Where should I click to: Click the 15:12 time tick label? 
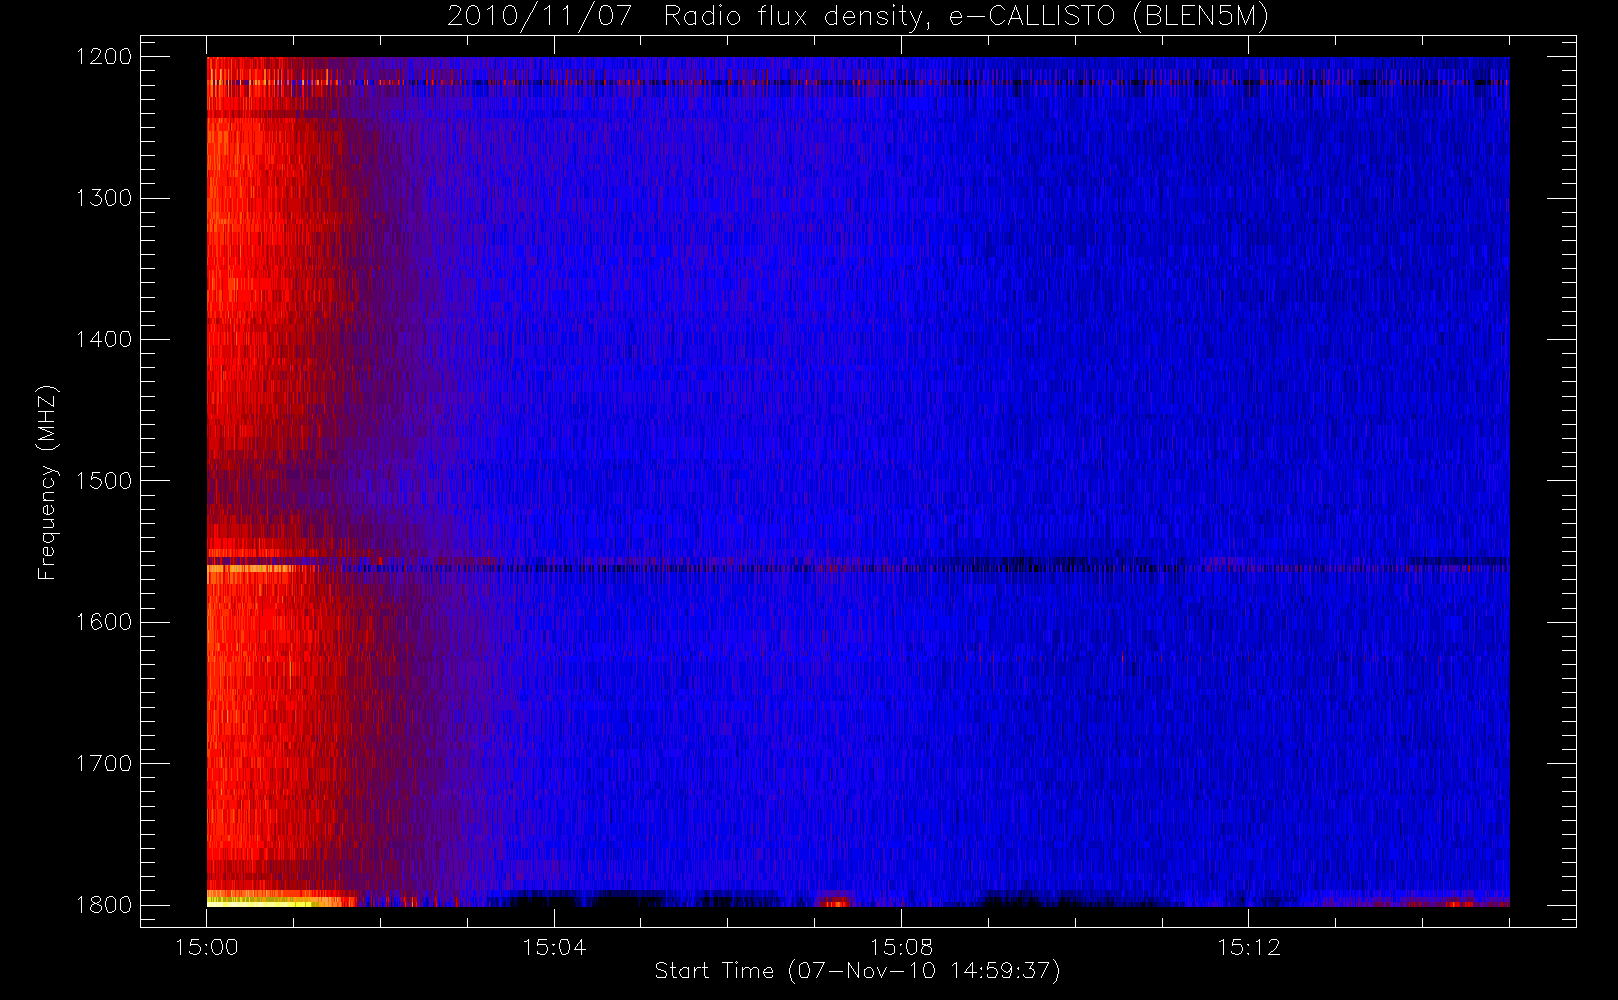click(1248, 947)
